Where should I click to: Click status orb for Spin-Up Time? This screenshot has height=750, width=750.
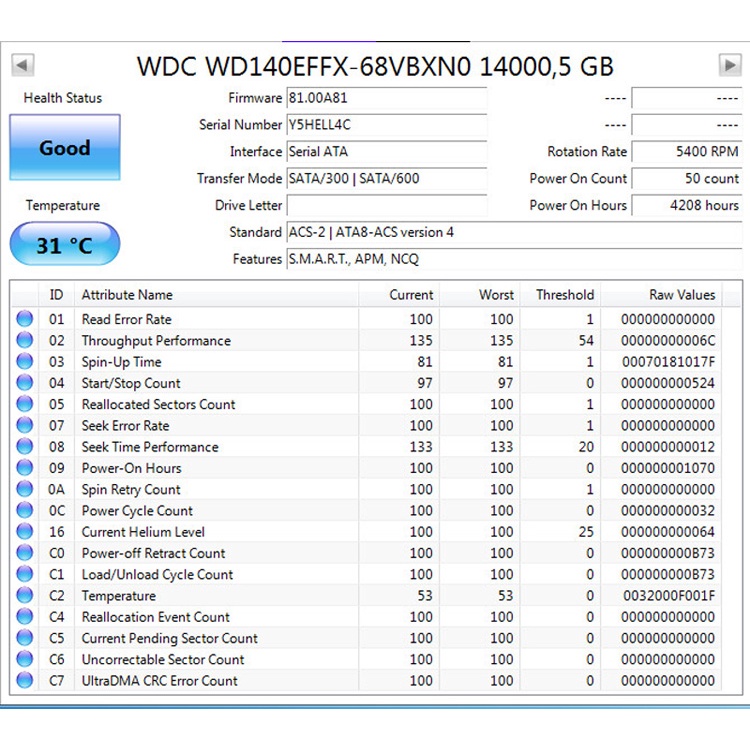click(x=25, y=361)
